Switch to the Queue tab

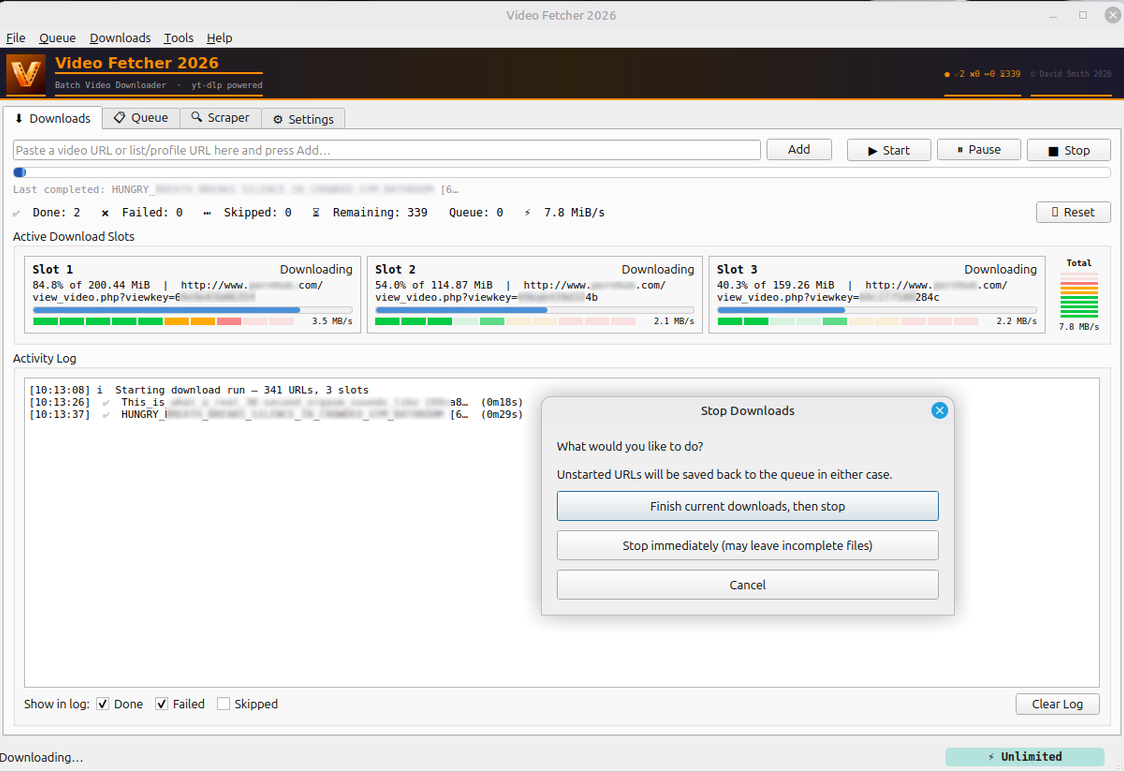(141, 118)
